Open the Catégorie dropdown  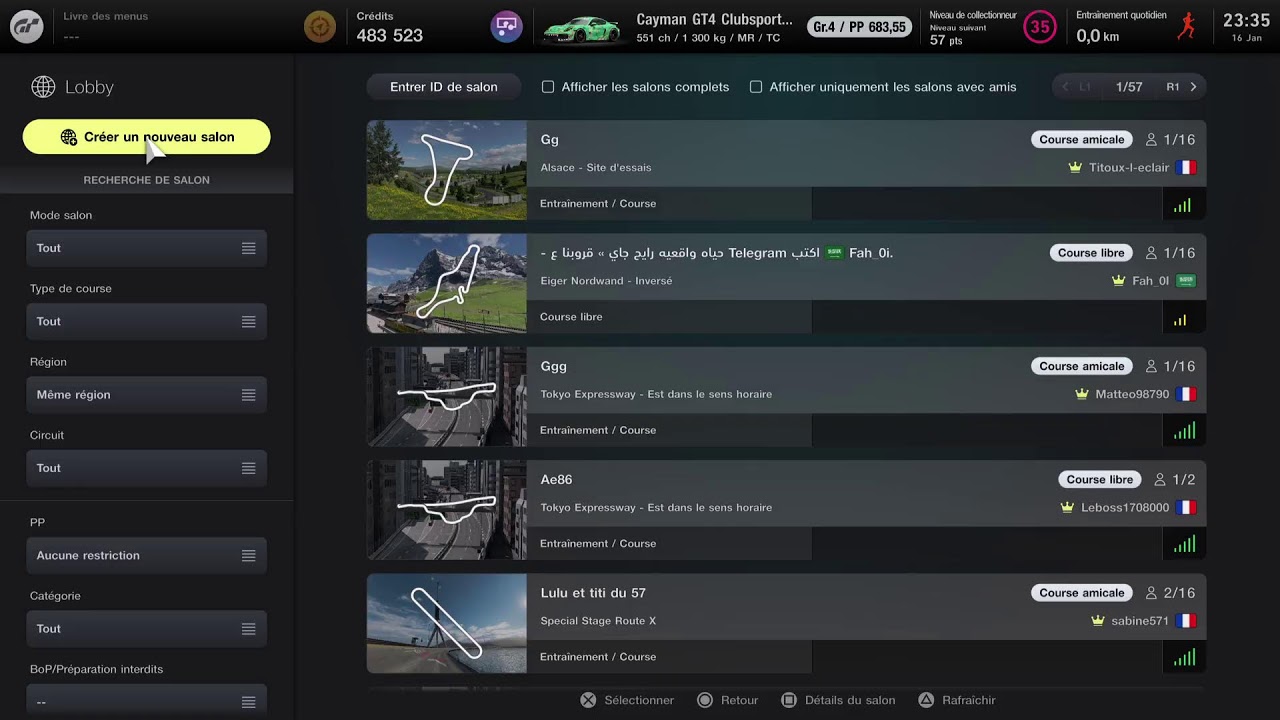146,629
